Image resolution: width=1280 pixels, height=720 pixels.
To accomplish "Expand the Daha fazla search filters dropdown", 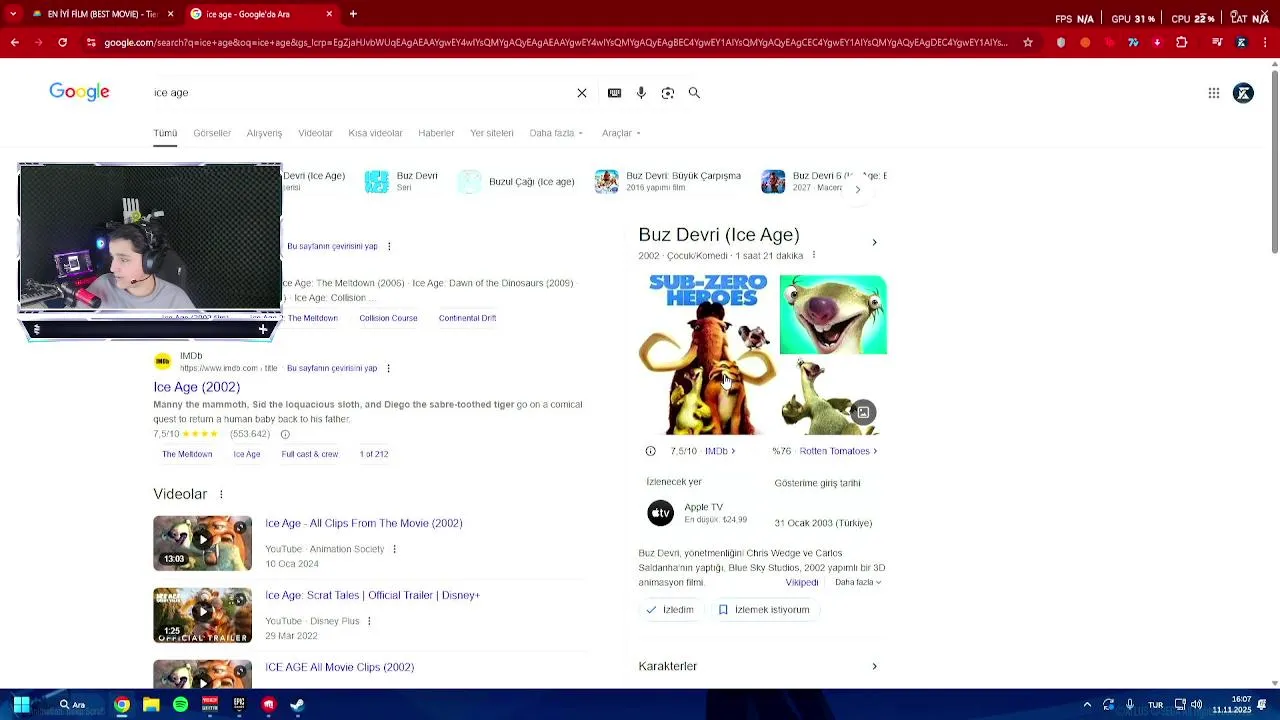I will (556, 133).
